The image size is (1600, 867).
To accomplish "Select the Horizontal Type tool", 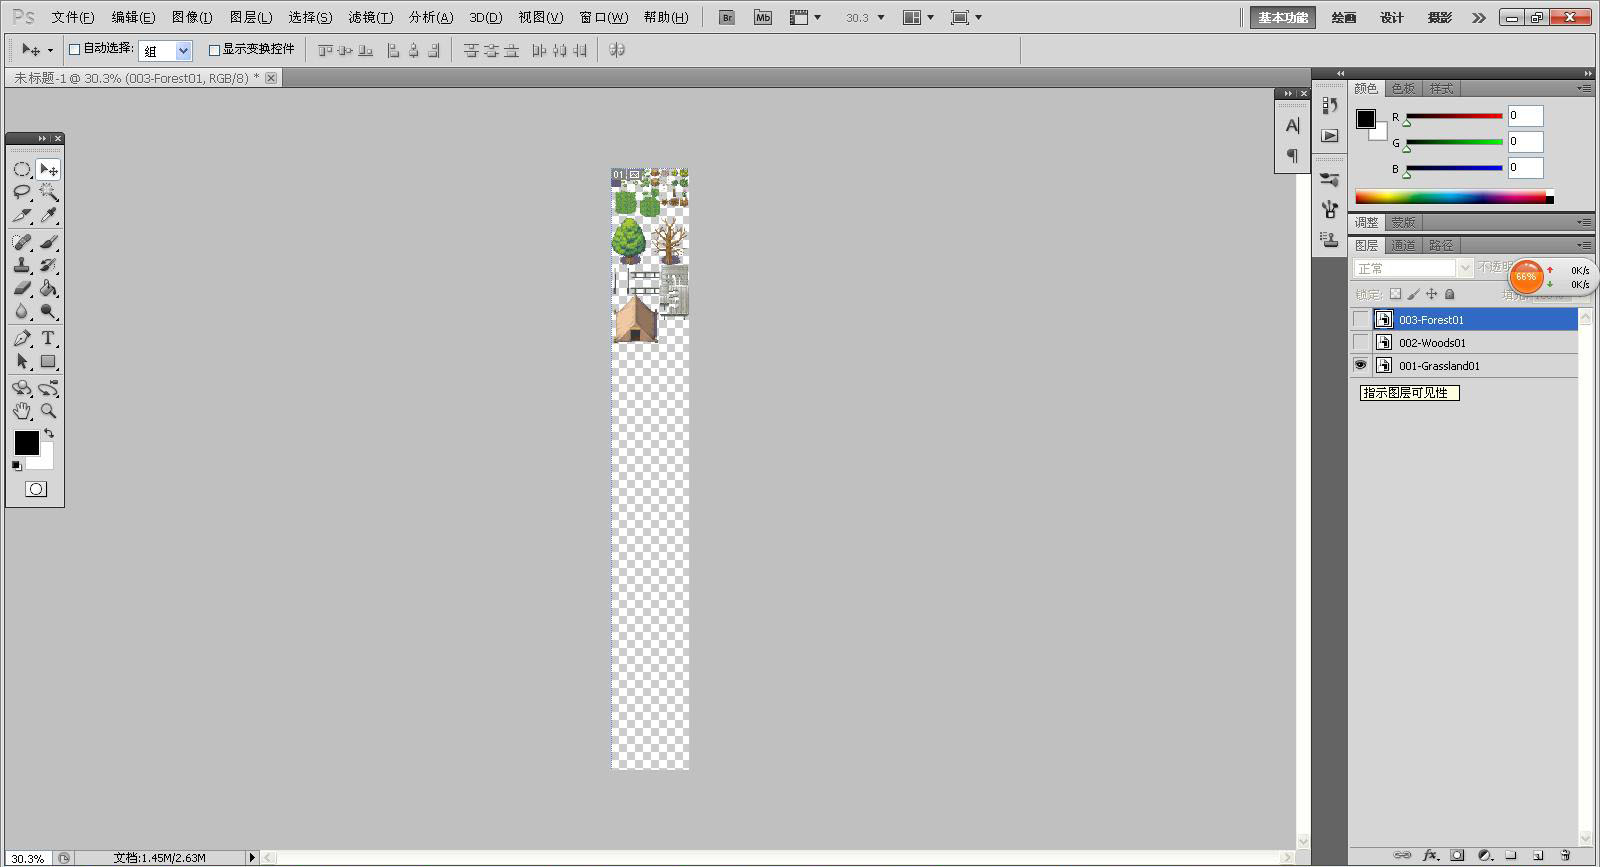I will pyautogui.click(x=48, y=338).
